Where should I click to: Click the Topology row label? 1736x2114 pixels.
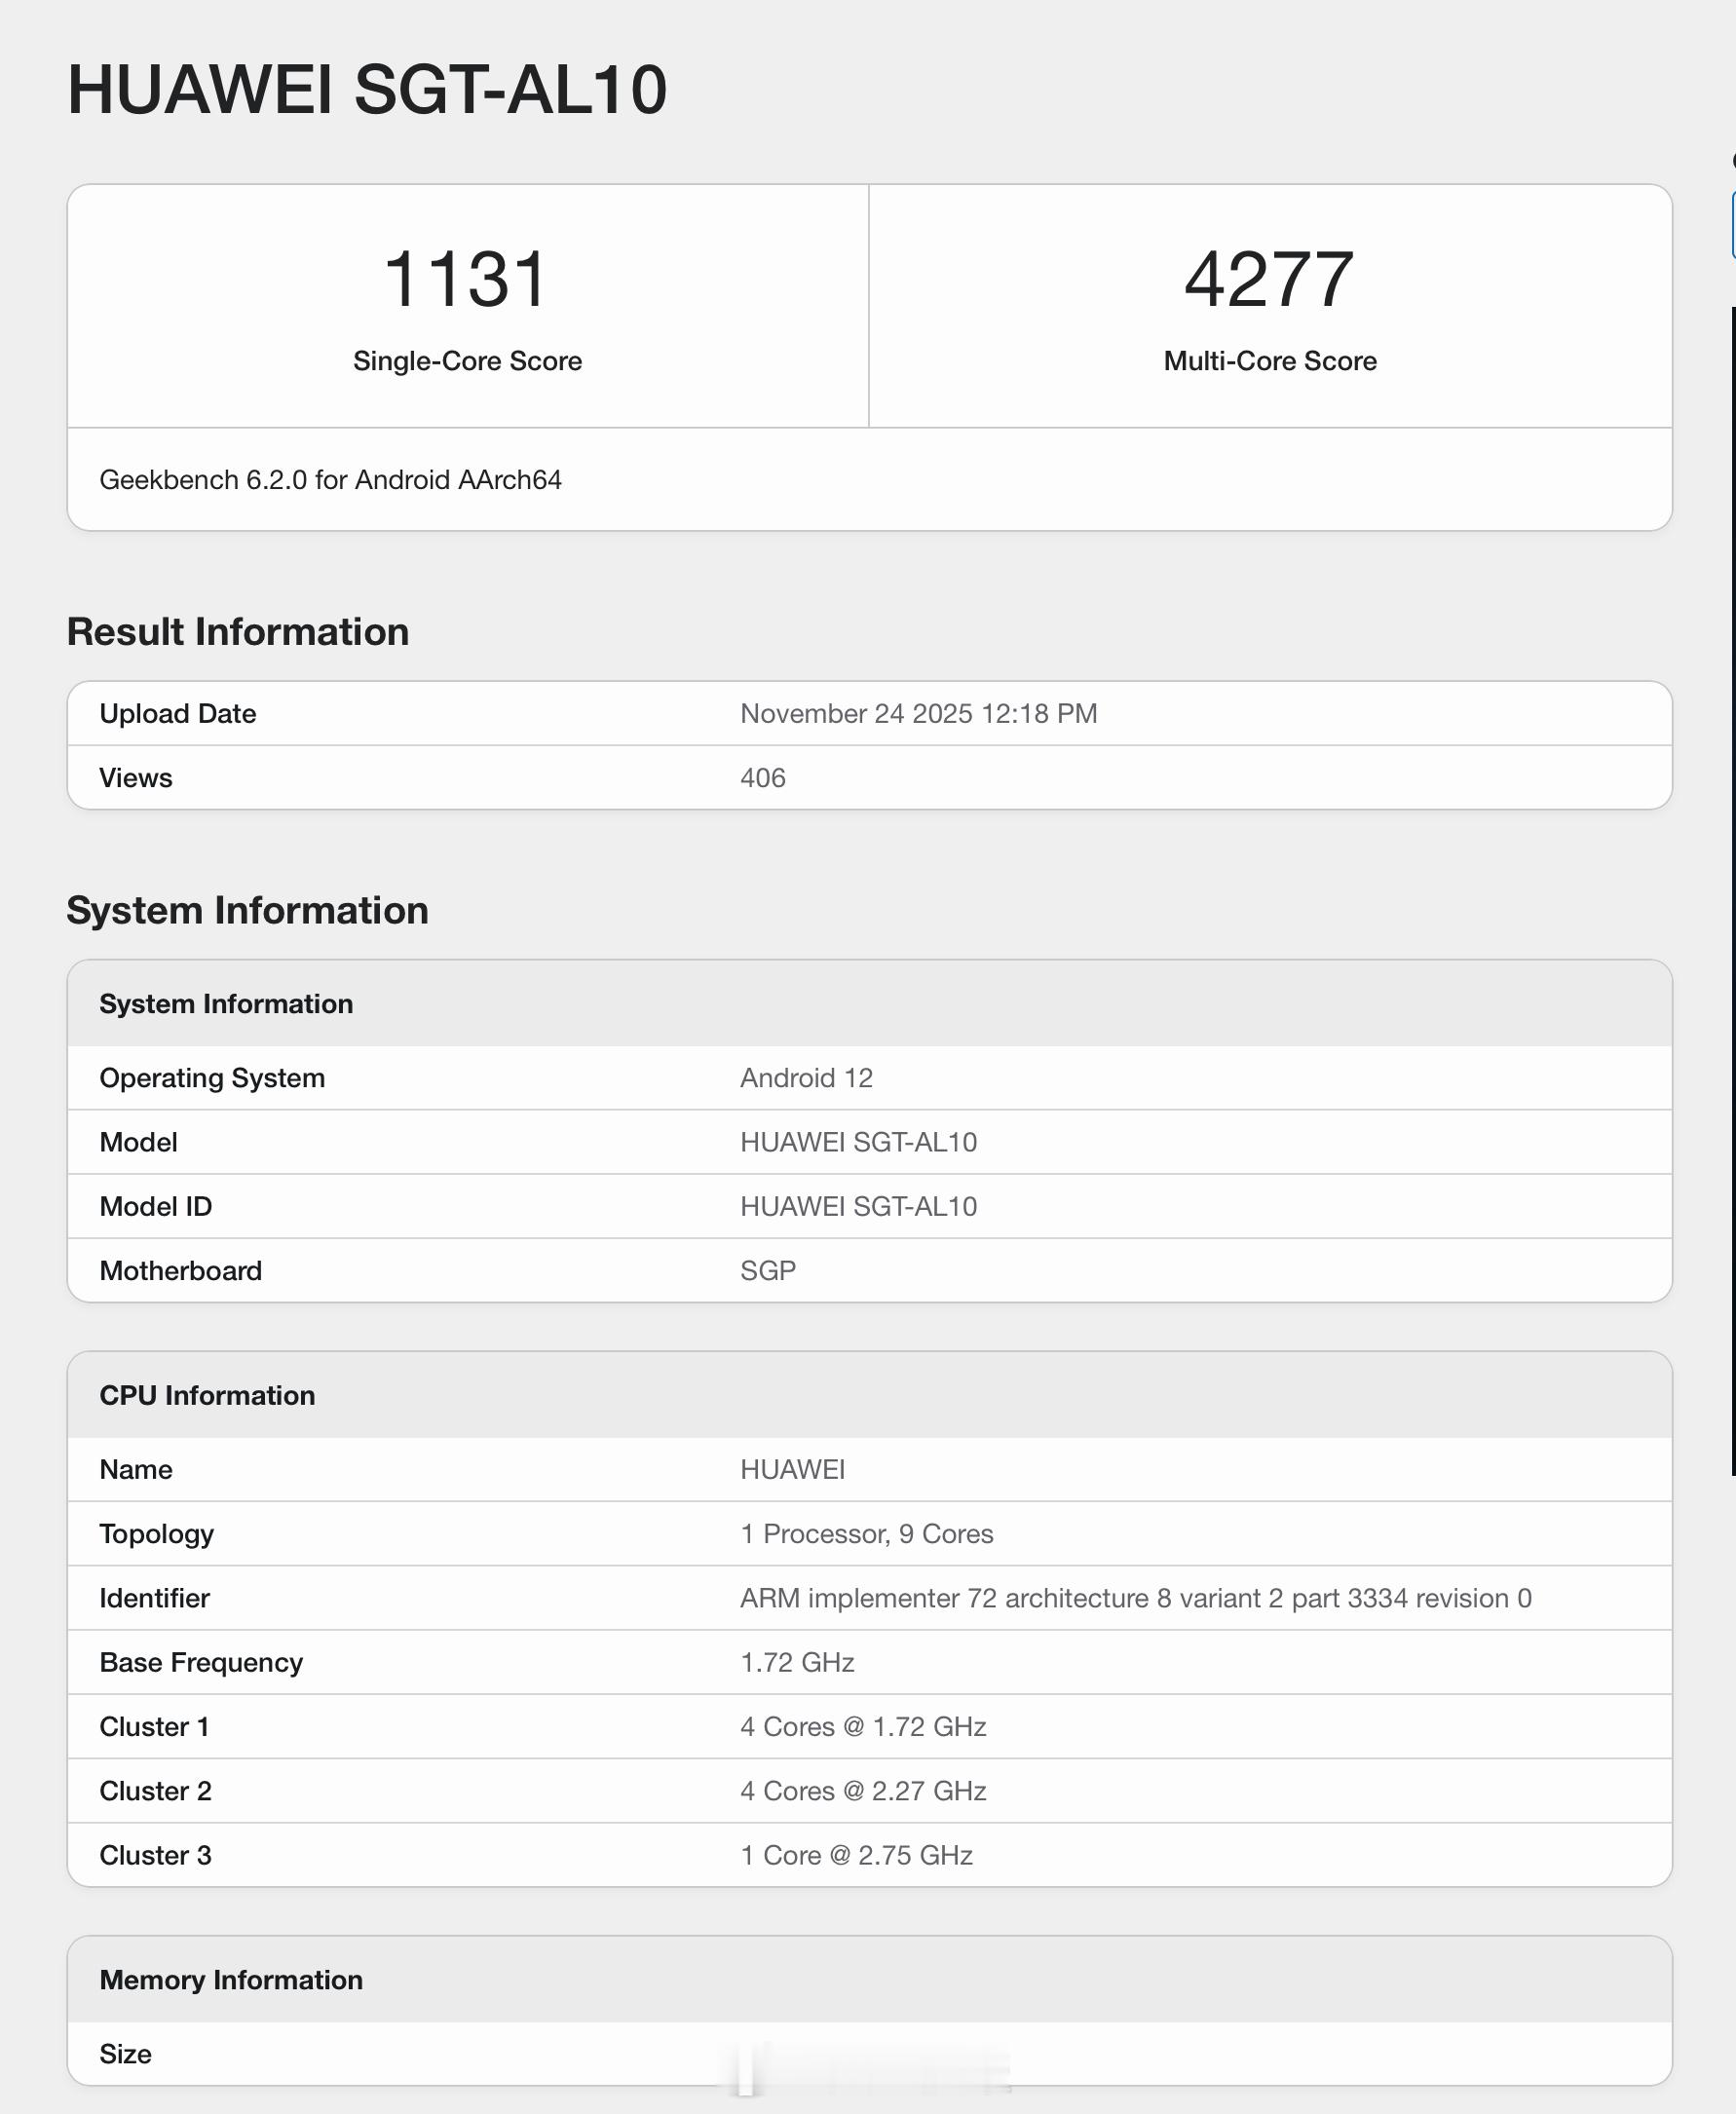pyautogui.click(x=157, y=1535)
